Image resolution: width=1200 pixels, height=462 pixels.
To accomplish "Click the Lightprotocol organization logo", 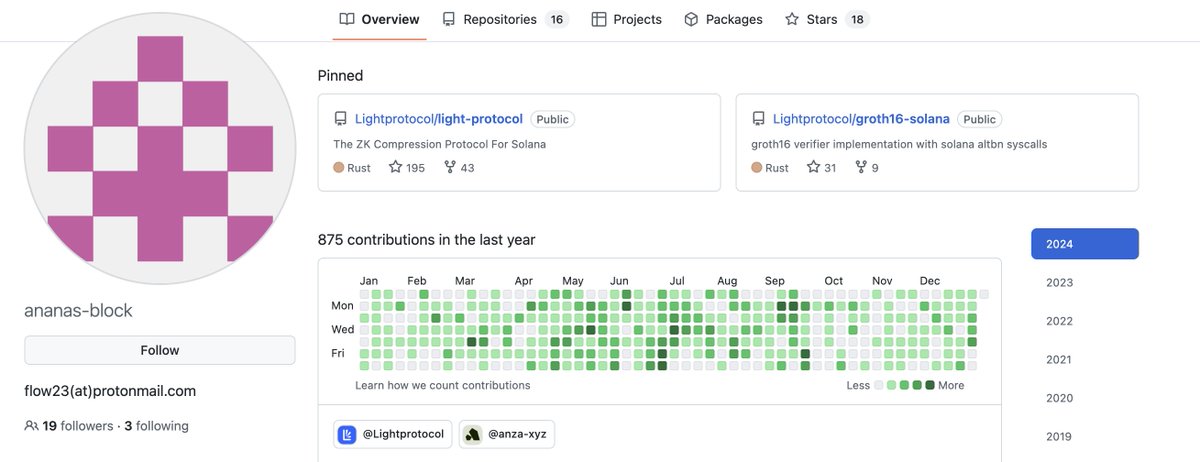I will click(x=347, y=434).
